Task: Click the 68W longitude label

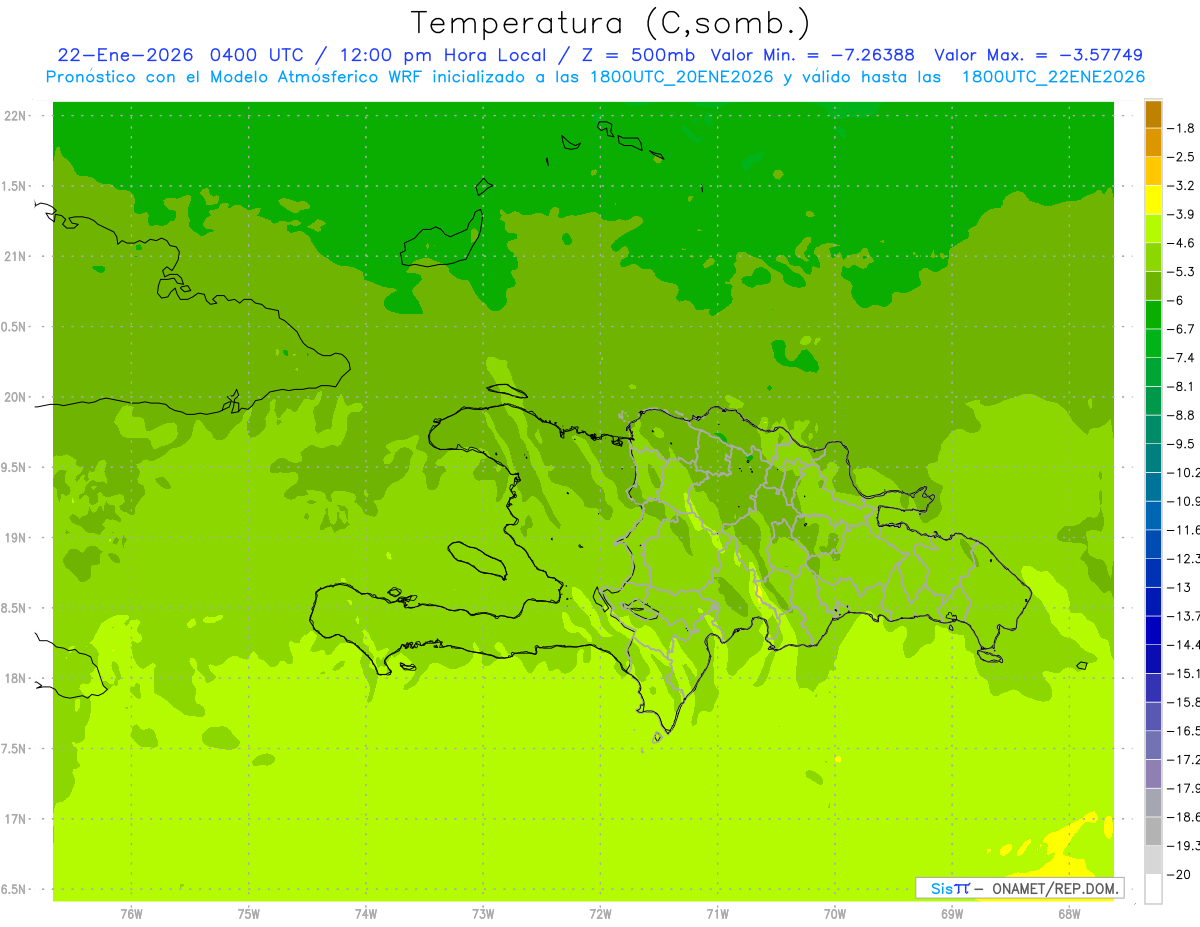Action: coord(1069,913)
